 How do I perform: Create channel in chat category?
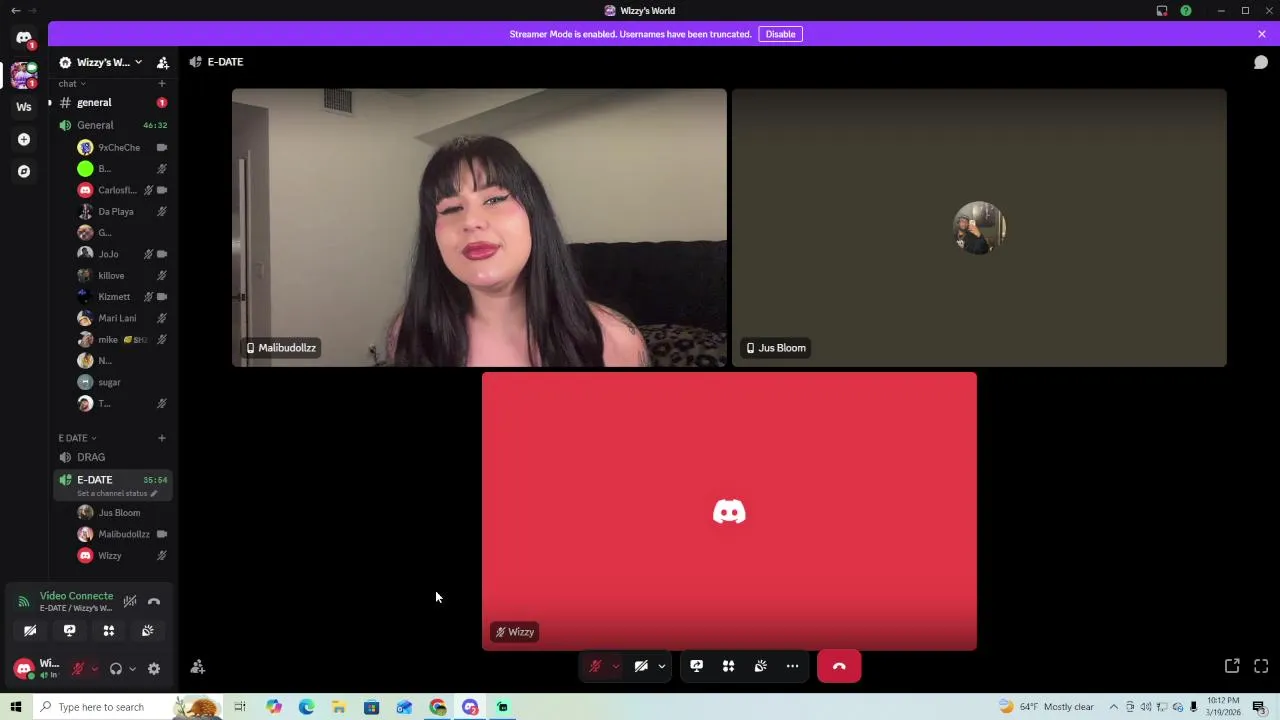[161, 84]
